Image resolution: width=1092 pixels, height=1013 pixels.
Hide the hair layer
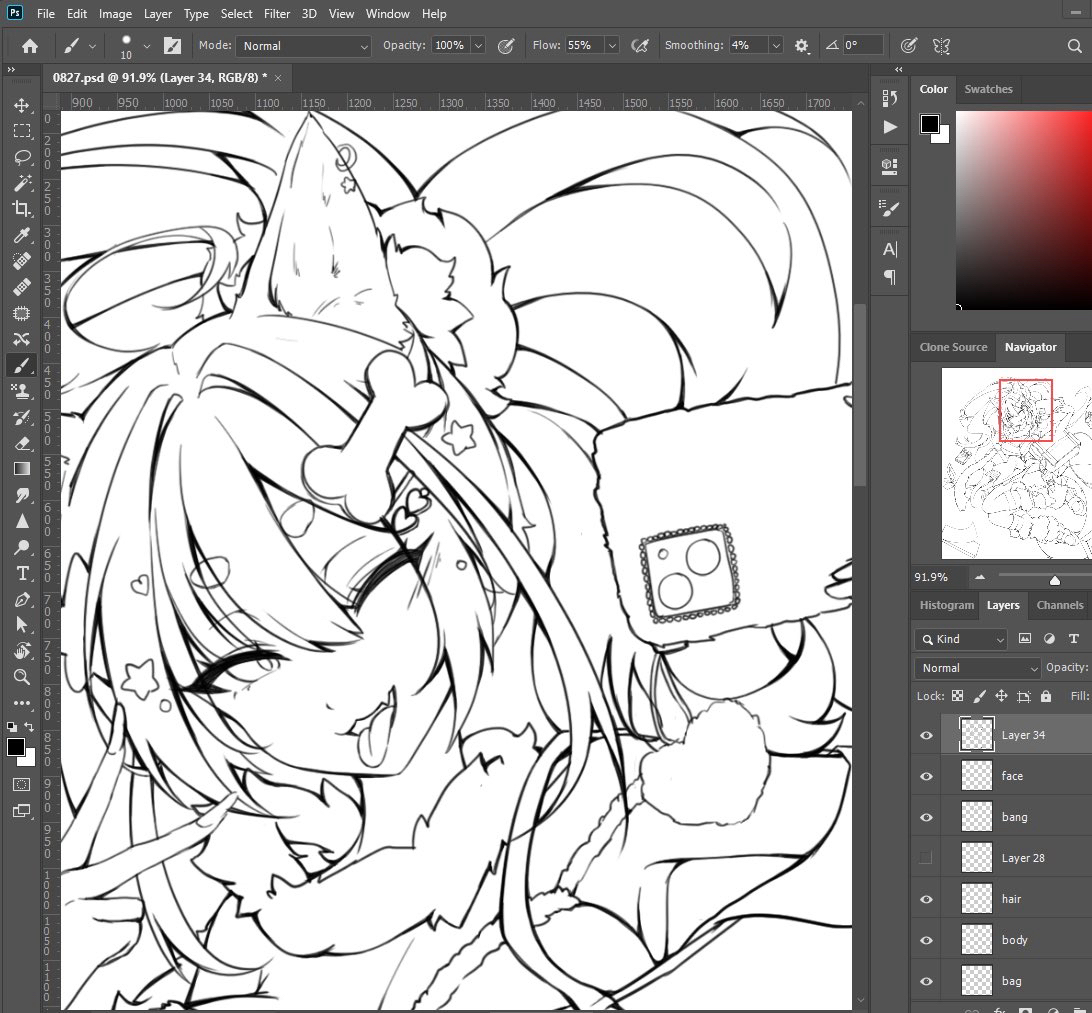[x=926, y=899]
